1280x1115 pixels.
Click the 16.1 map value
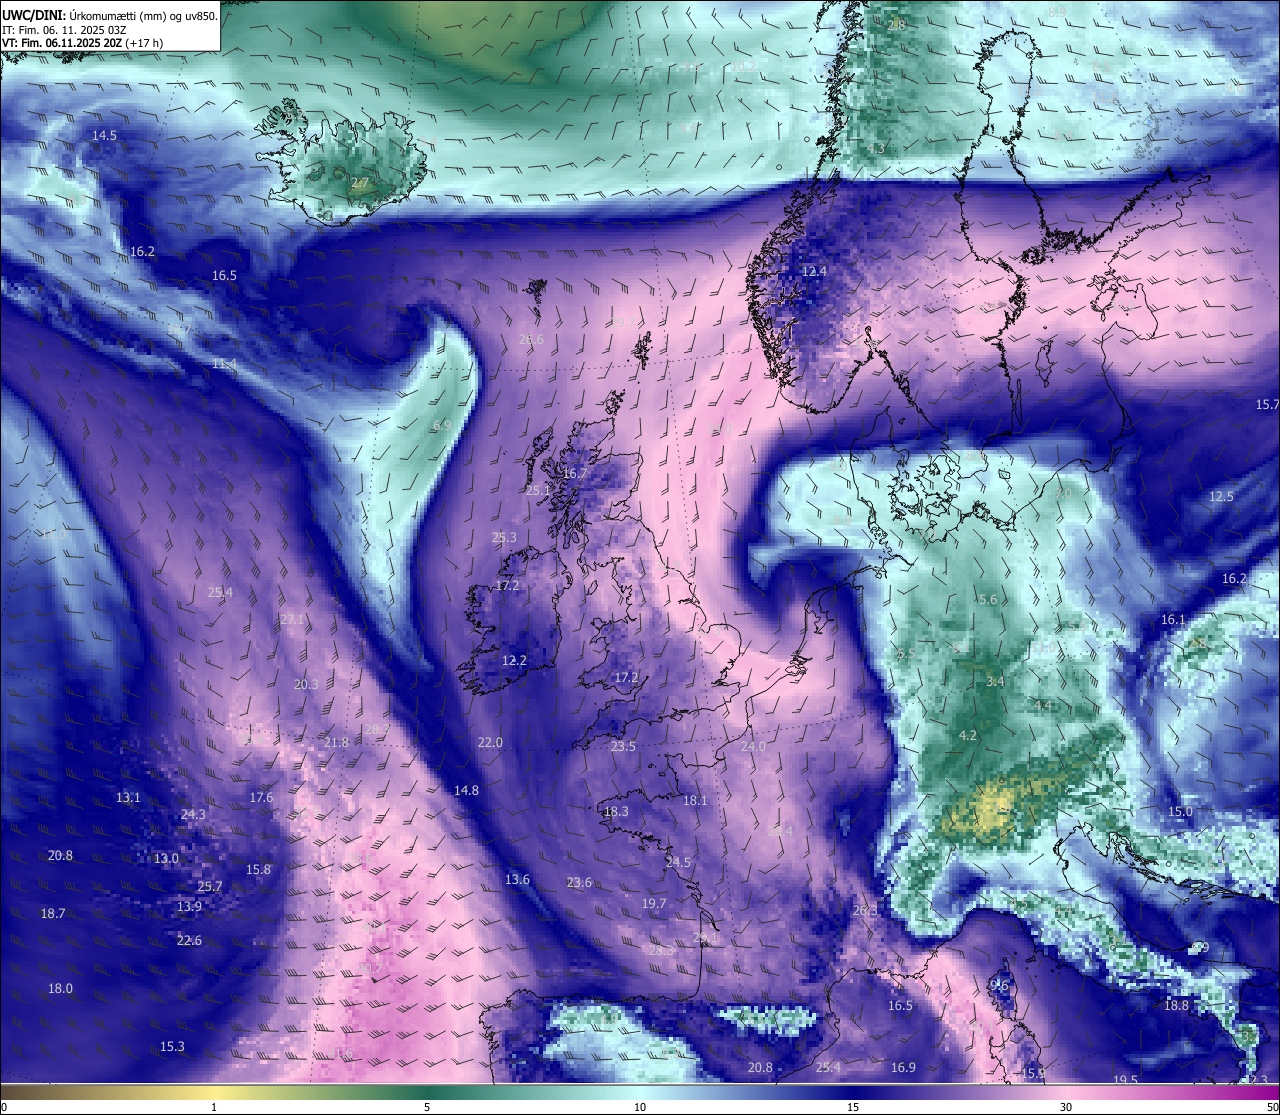click(x=1173, y=620)
